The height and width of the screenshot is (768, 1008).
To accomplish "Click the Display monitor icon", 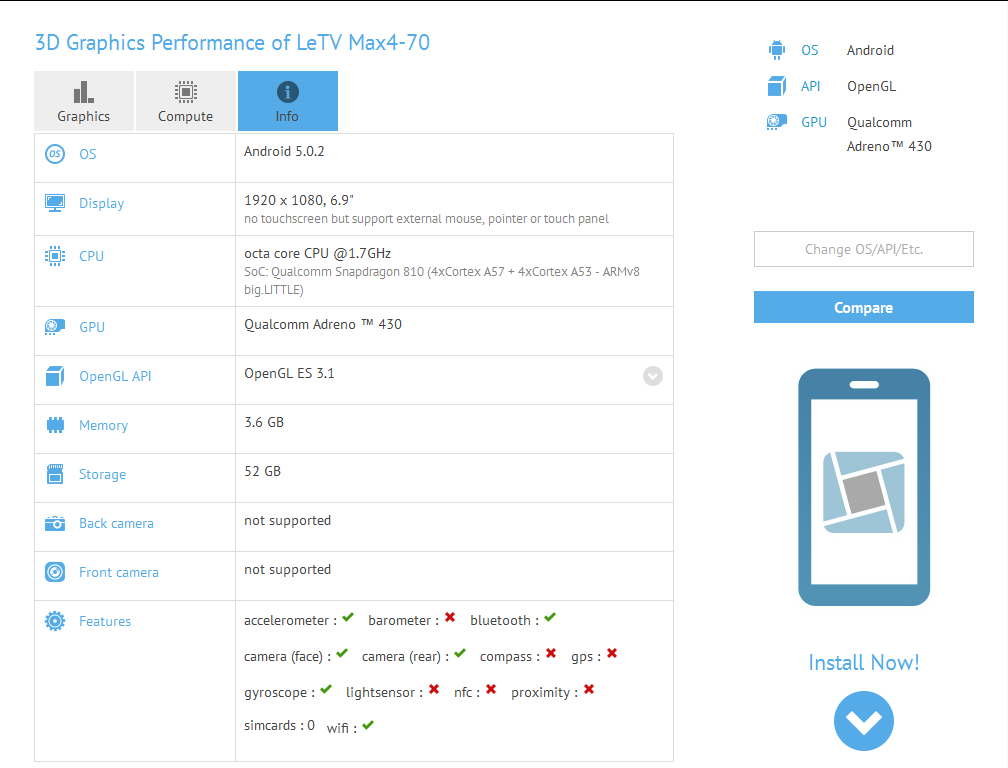I will [55, 203].
